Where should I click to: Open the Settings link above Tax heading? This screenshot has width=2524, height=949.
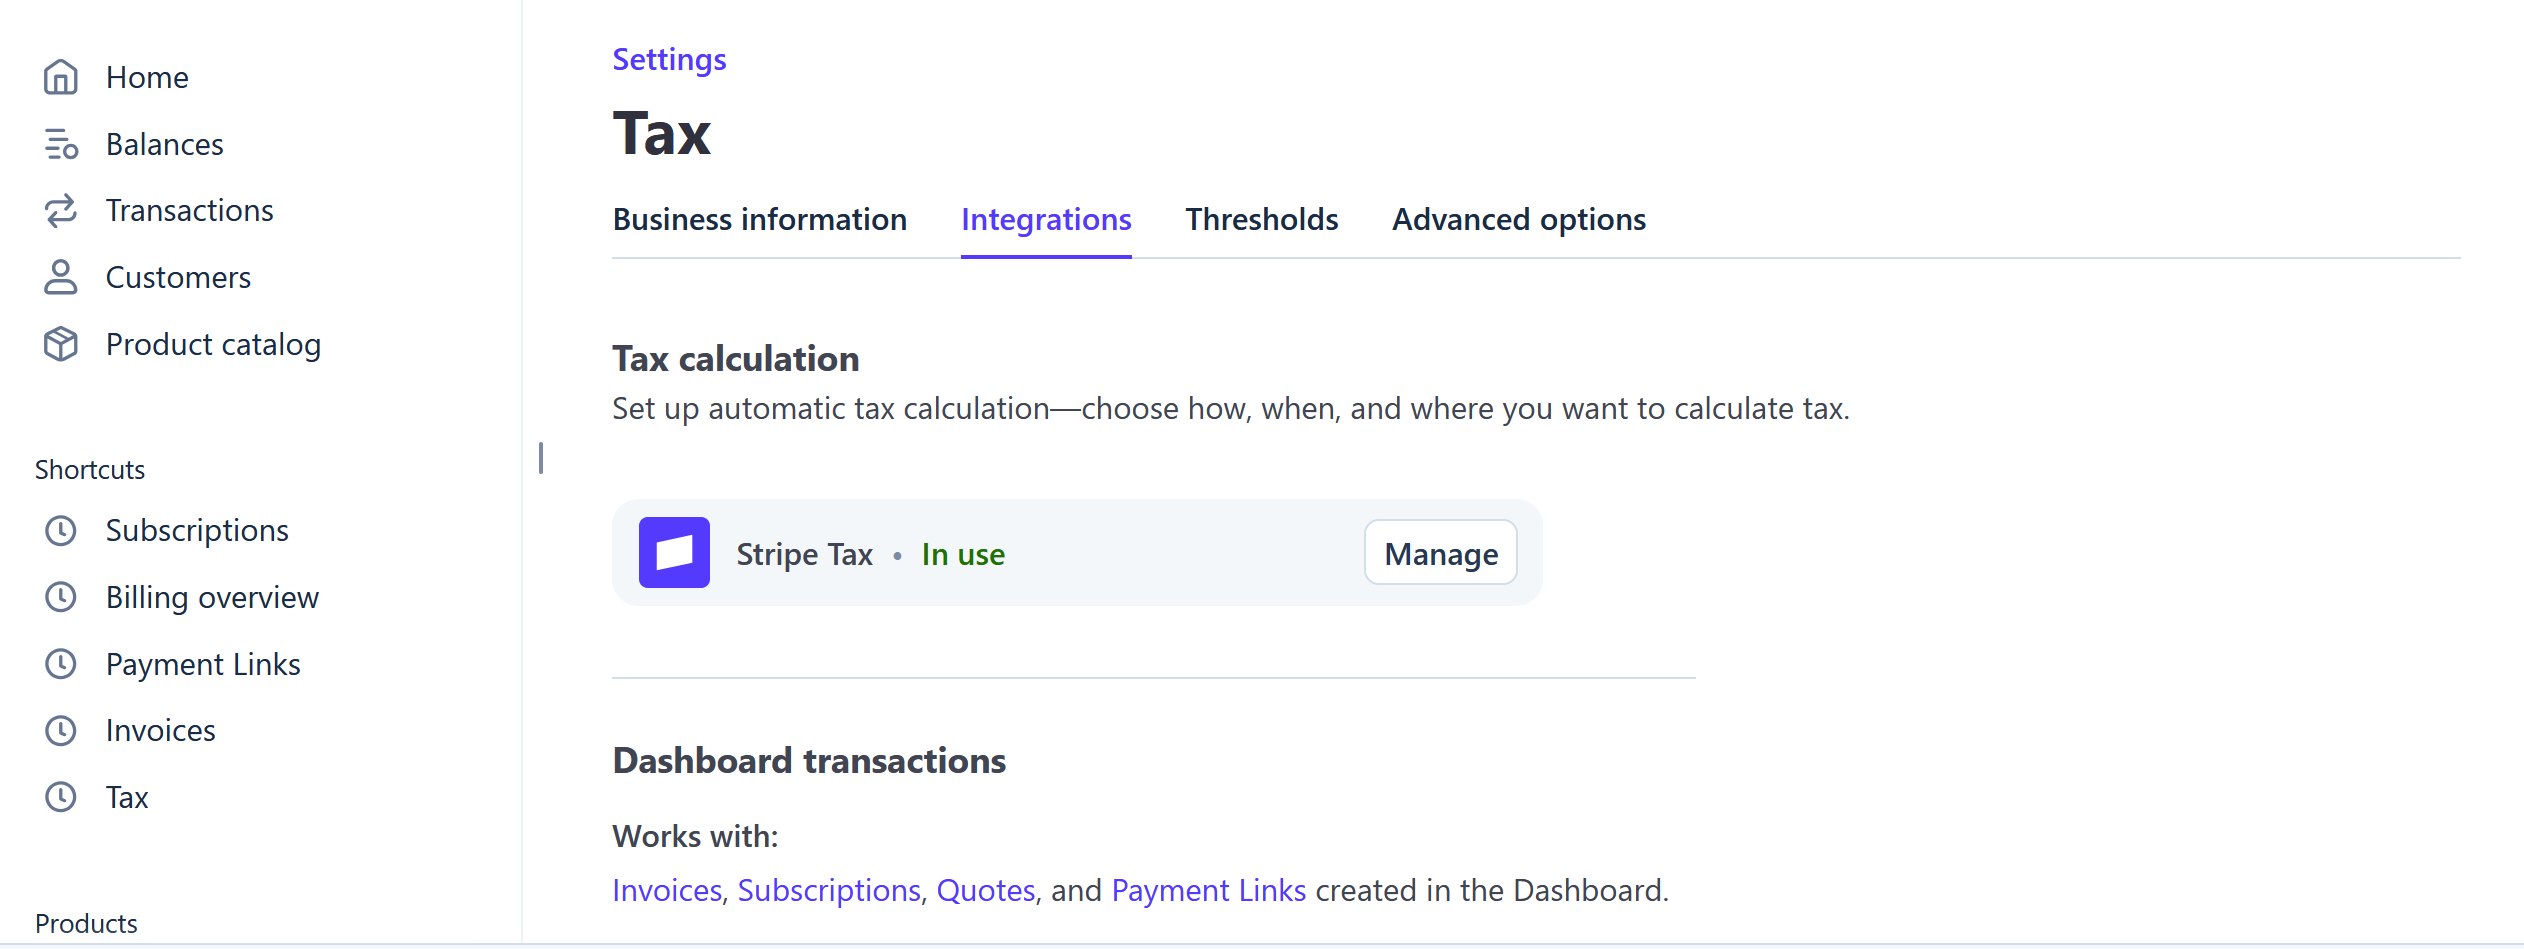coord(668,59)
